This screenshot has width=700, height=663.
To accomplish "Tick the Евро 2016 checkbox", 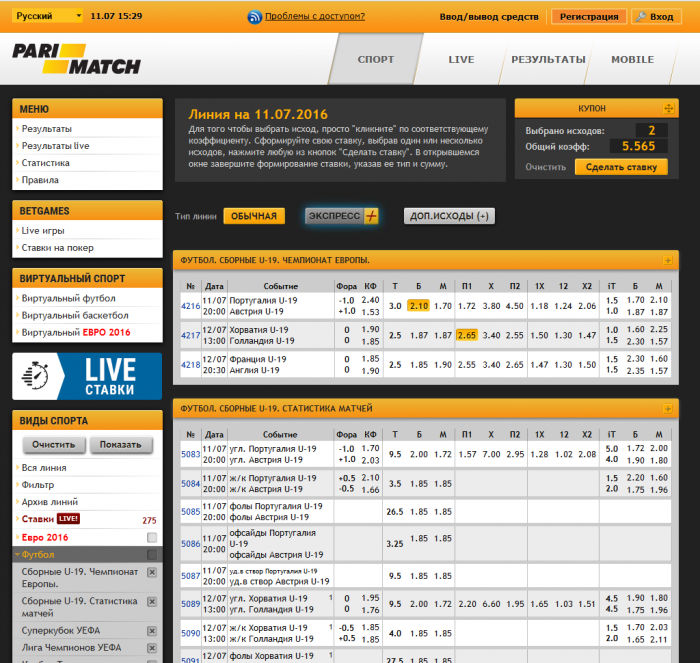I will (152, 537).
